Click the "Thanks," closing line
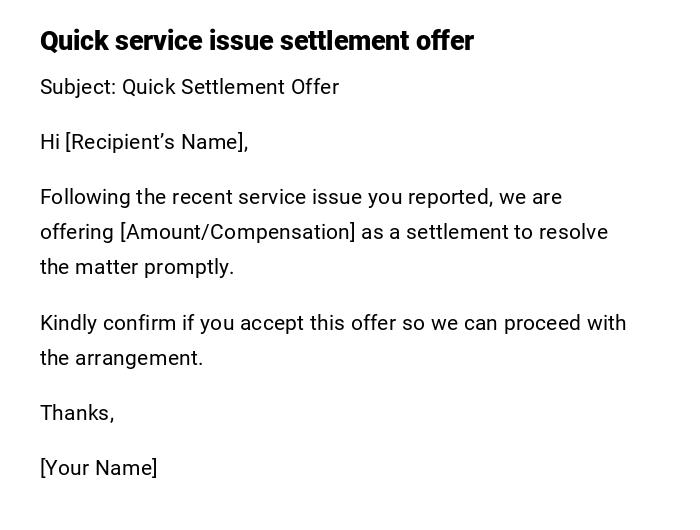 point(77,413)
